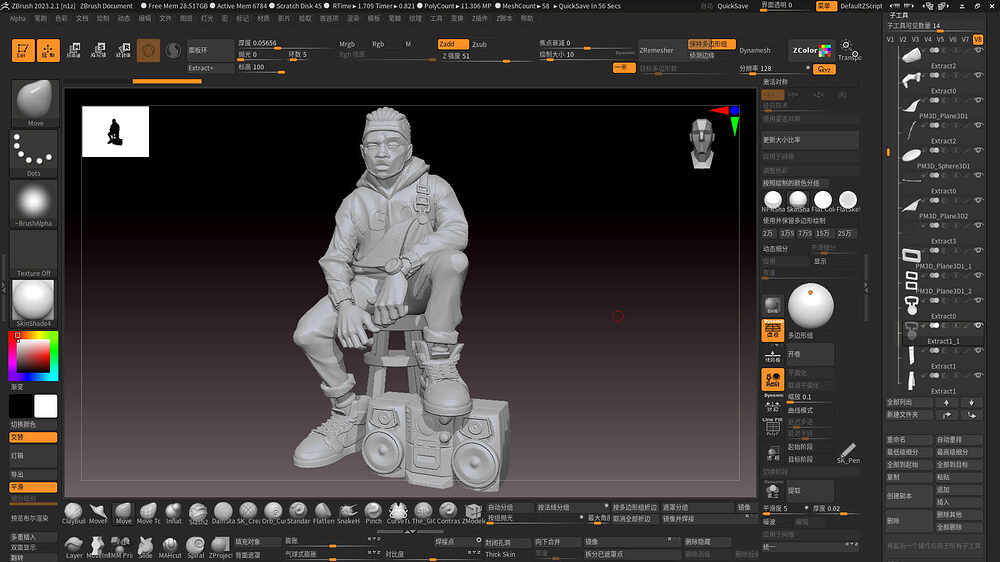The width and height of the screenshot is (1000, 562).
Task: Click the ZColor palette button
Action: click(811, 50)
